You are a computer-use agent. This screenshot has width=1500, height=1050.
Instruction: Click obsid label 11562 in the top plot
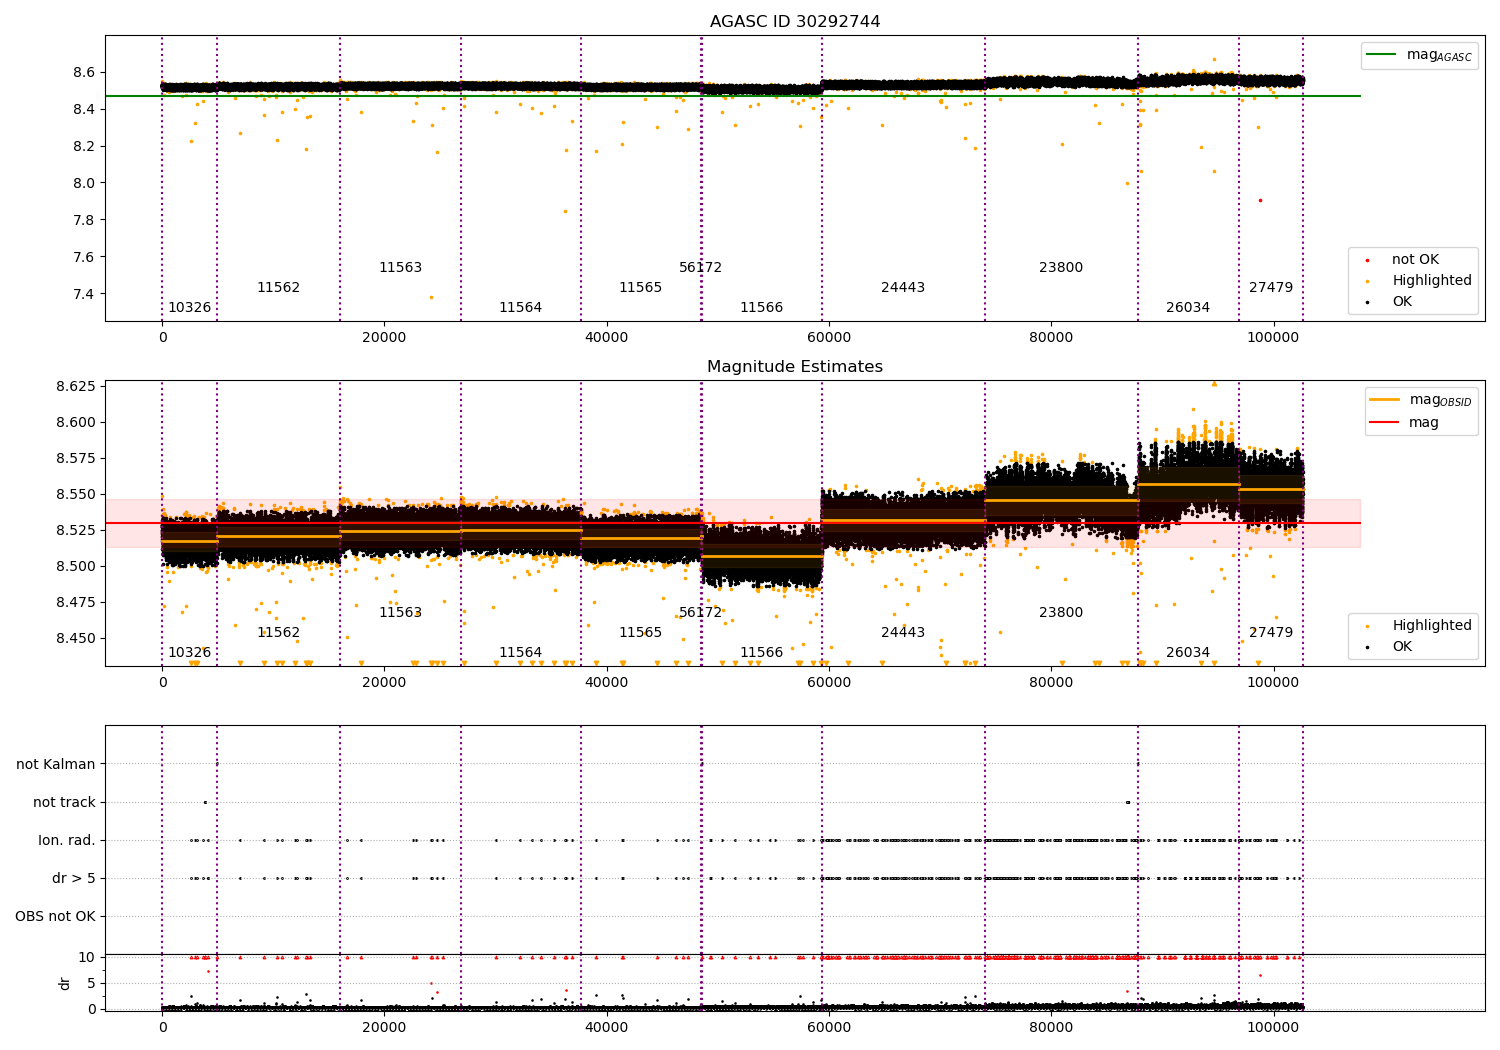[x=278, y=288]
